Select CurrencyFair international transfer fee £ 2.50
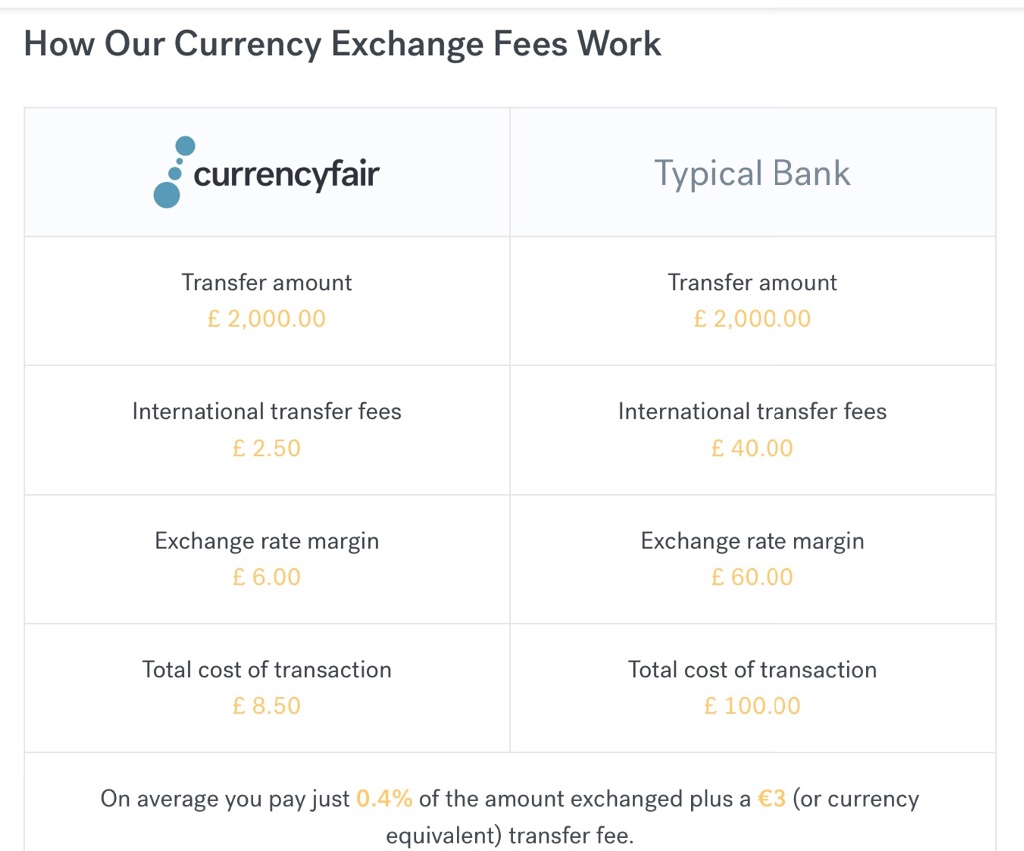The width and height of the screenshot is (1024, 851). click(266, 448)
